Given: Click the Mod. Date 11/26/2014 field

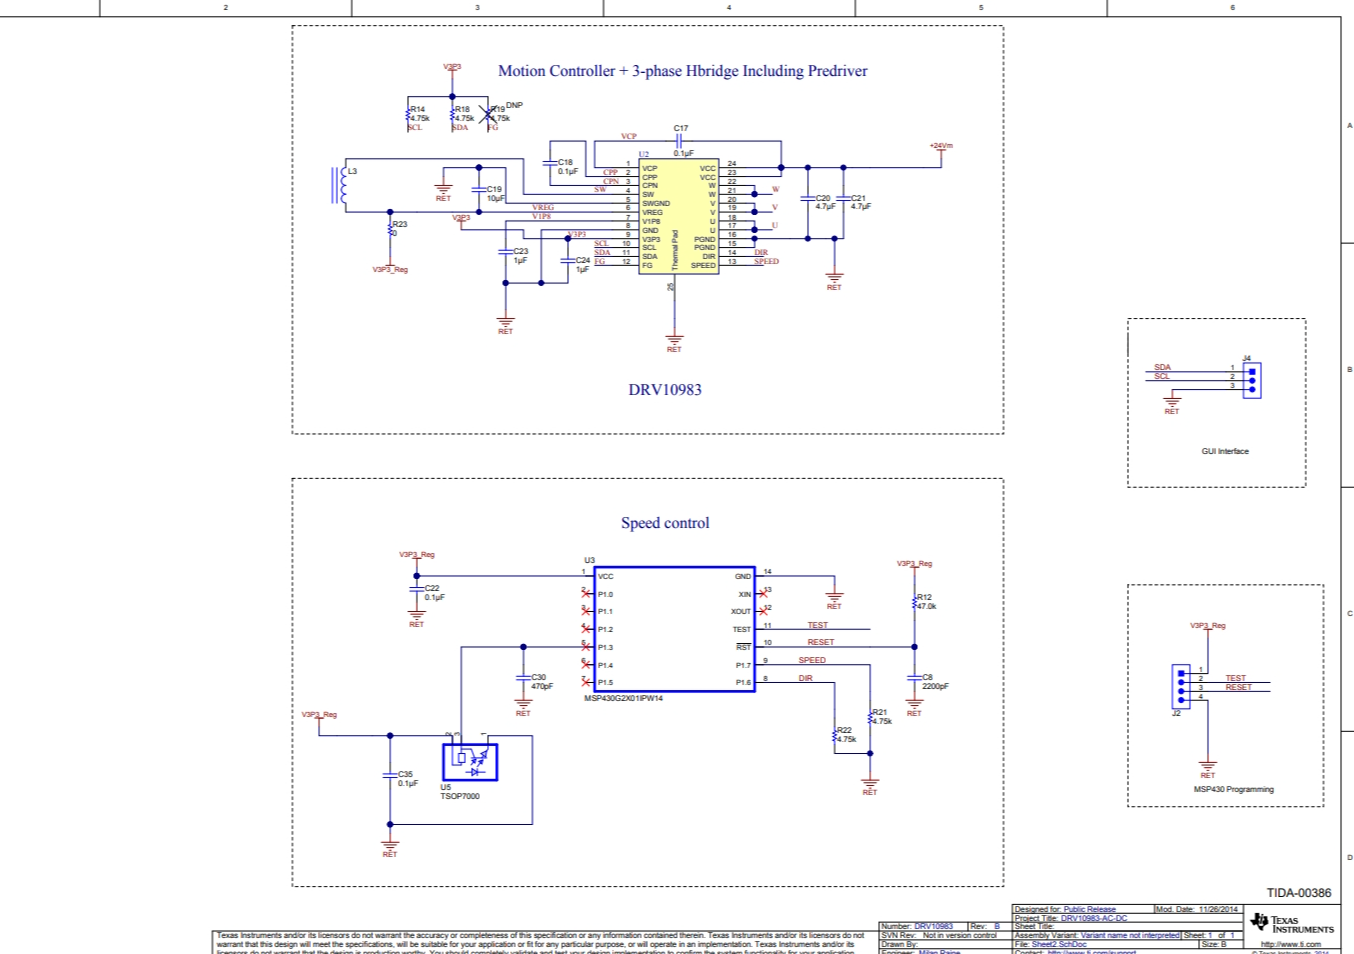Looking at the screenshot, I should 1196,910.
